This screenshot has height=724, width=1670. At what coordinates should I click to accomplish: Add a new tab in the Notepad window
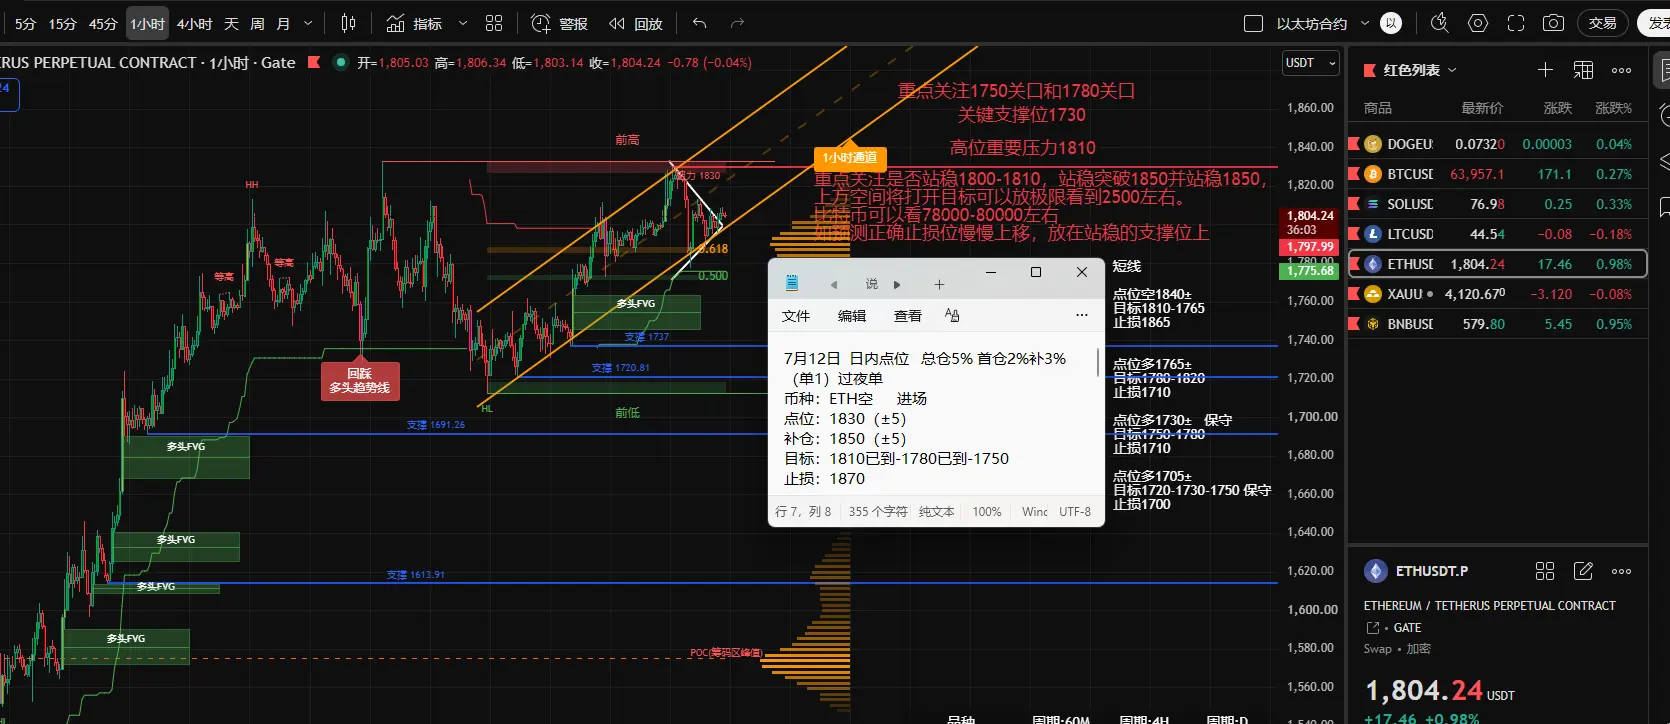pos(939,285)
